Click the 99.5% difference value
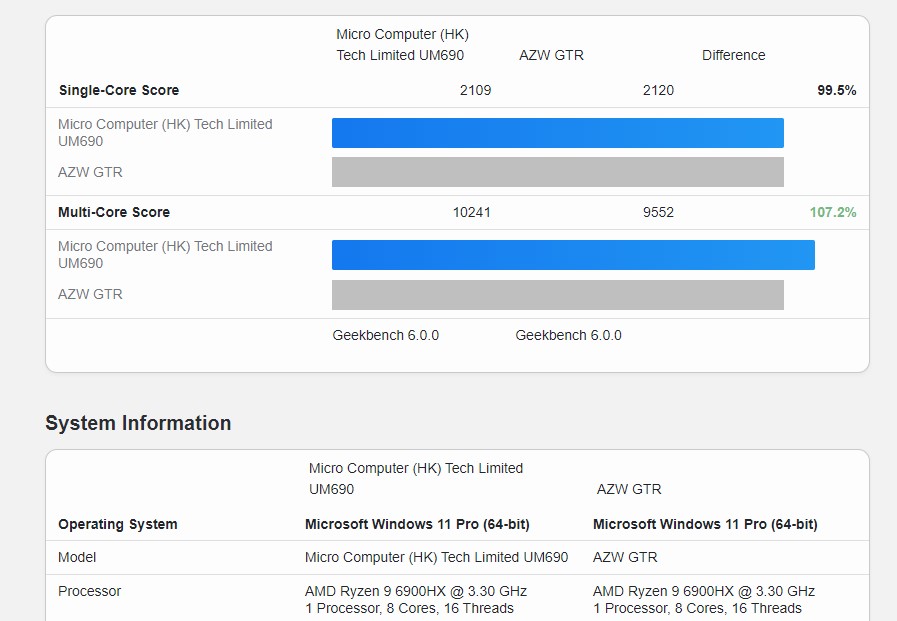The image size is (897, 621). coord(836,90)
